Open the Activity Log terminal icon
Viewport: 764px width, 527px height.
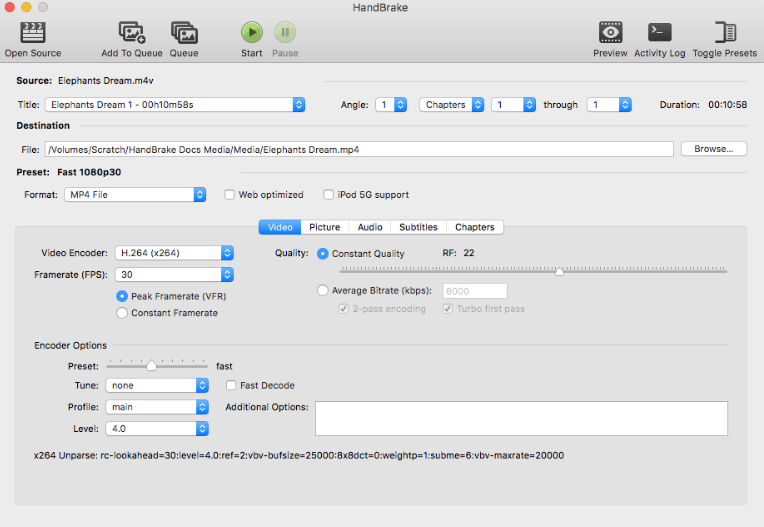[660, 33]
